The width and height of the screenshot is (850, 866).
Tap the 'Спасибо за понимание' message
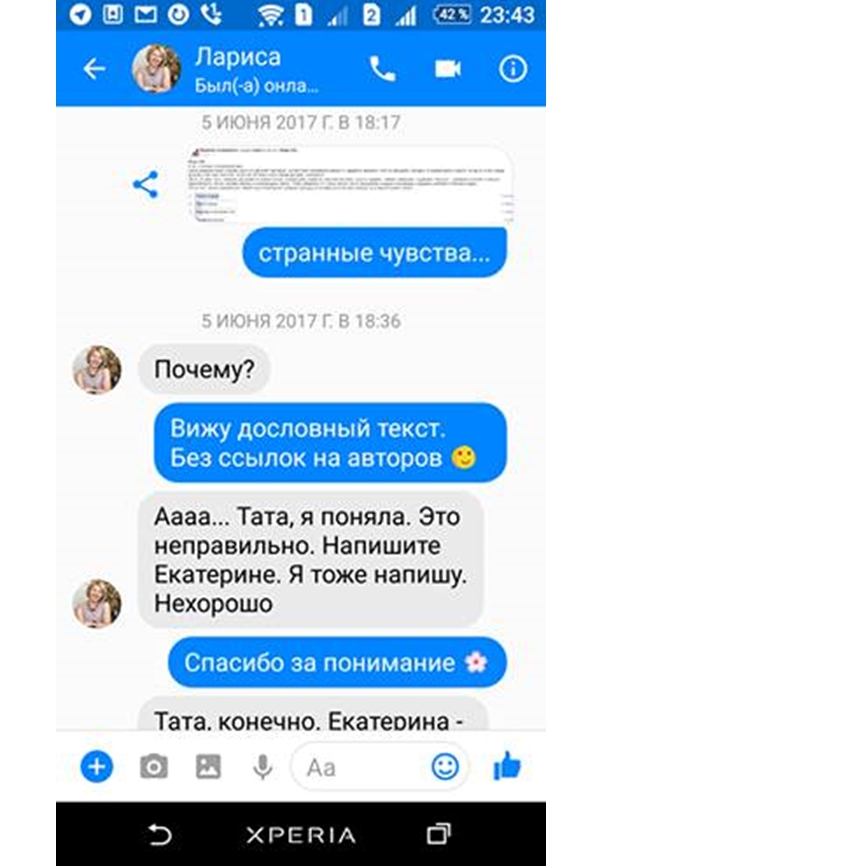(337, 662)
